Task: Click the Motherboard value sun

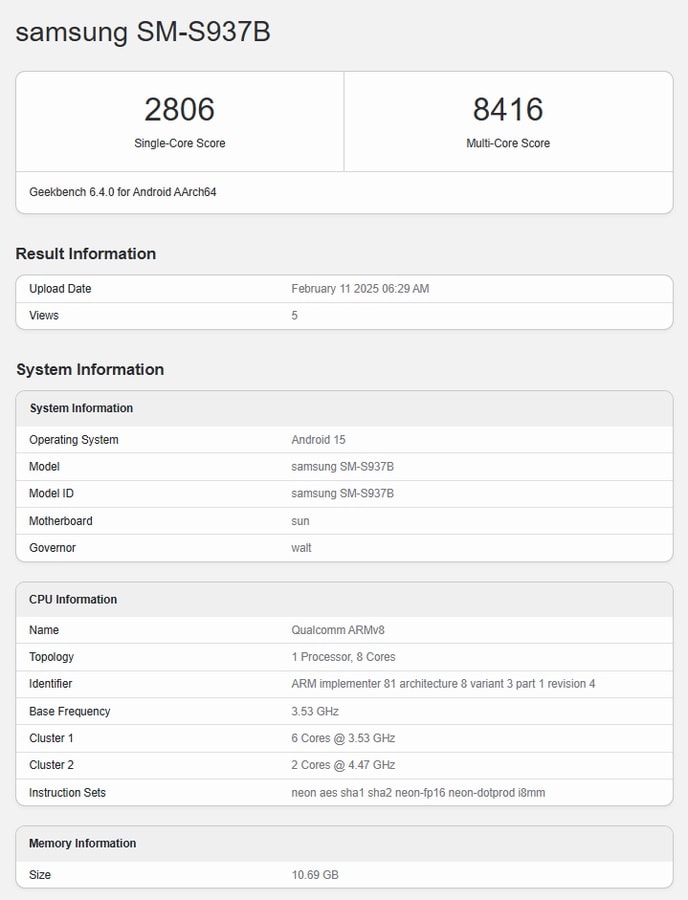Action: (x=300, y=521)
